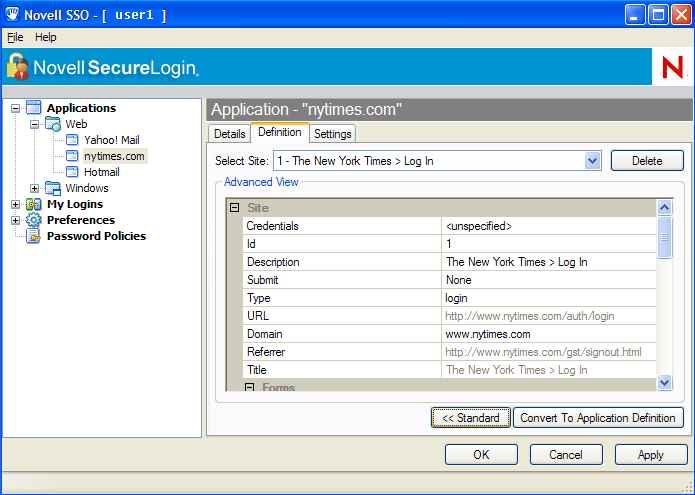Click the Domain property name
Screen dimensions: 695x495
(x=265, y=334)
